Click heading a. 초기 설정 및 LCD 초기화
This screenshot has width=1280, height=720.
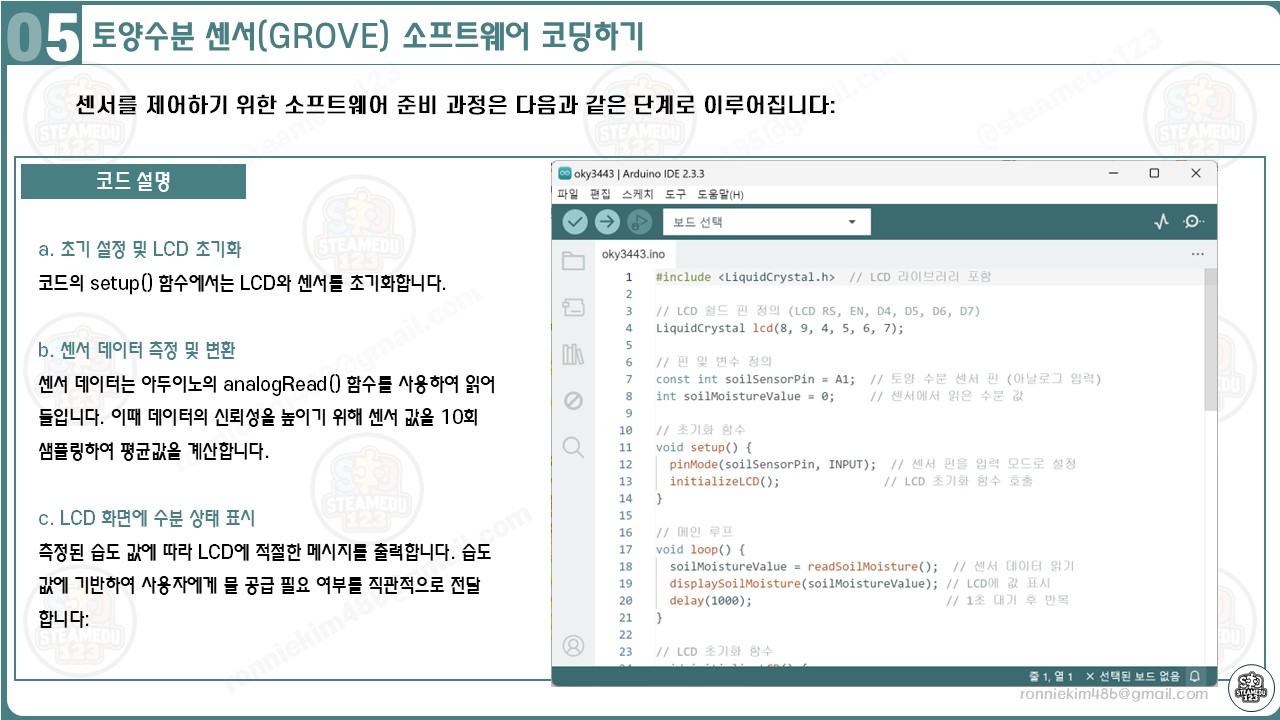pyautogui.click(x=139, y=249)
